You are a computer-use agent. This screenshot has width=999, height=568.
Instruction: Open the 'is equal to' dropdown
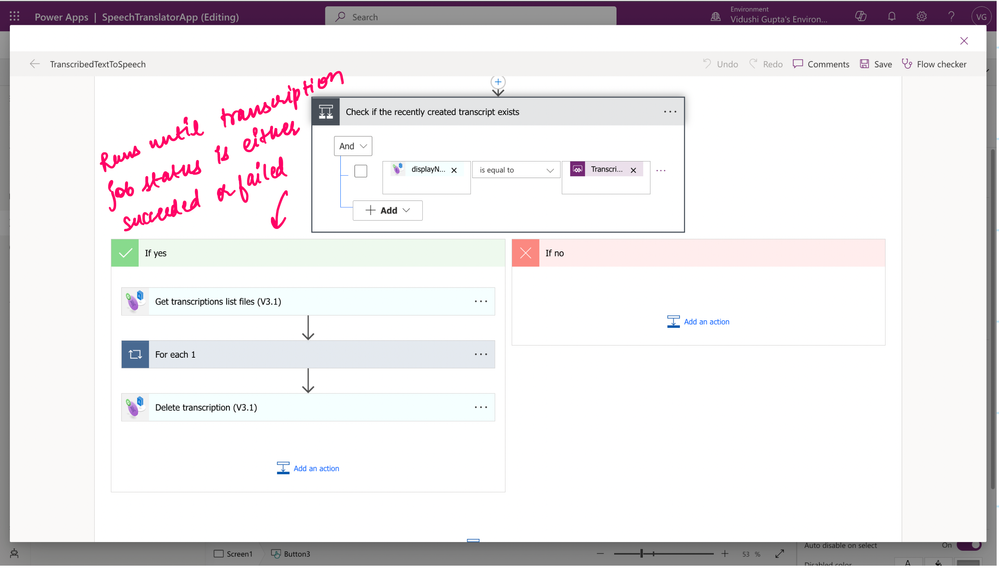516,170
